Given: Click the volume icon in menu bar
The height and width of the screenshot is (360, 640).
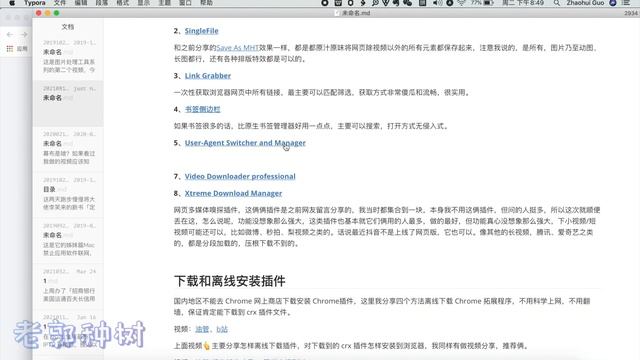Looking at the screenshot, I should (437, 3).
